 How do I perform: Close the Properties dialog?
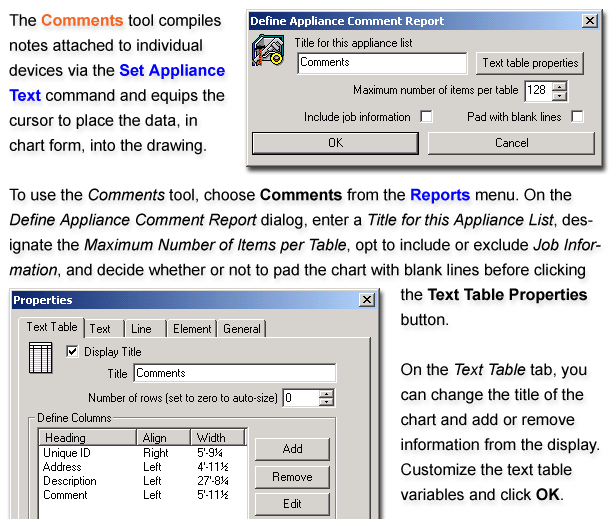point(367,300)
